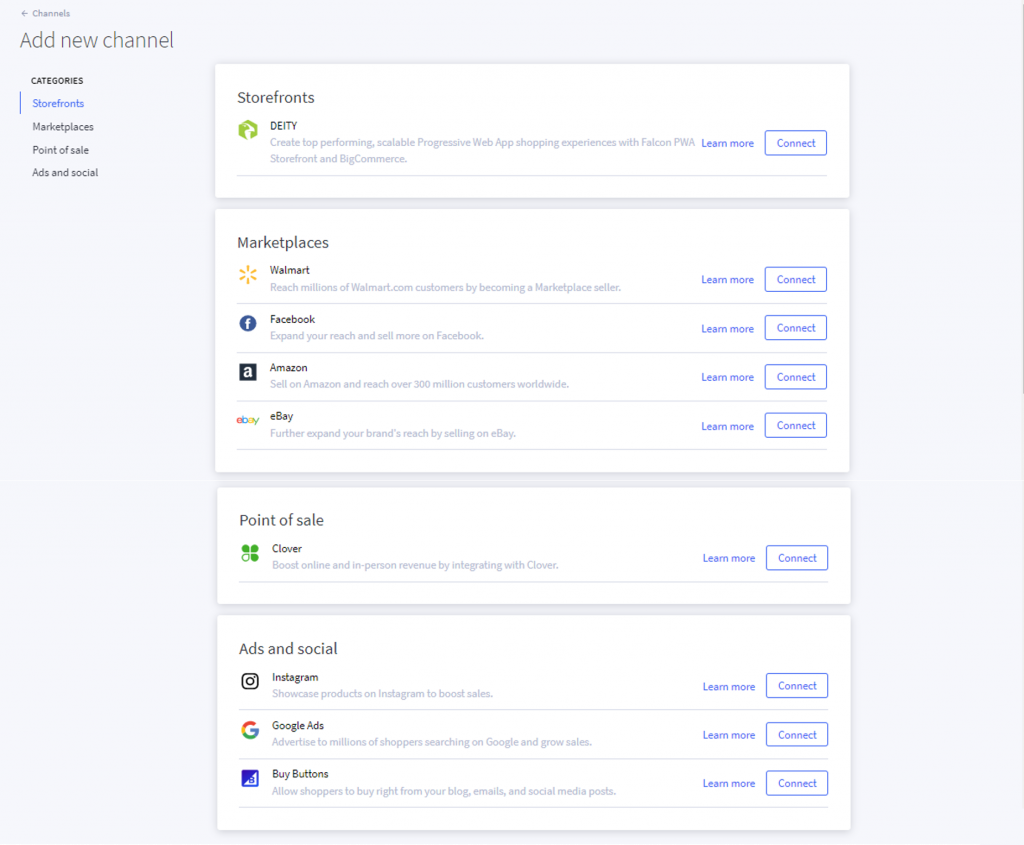Connect the Clover point of sale
This screenshot has height=845, width=1024.
[796, 557]
